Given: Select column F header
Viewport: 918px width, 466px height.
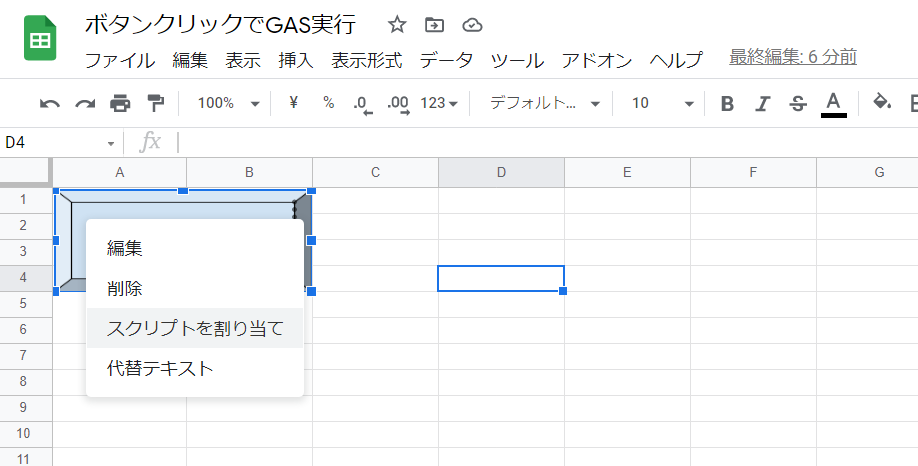Looking at the screenshot, I should coord(753,172).
